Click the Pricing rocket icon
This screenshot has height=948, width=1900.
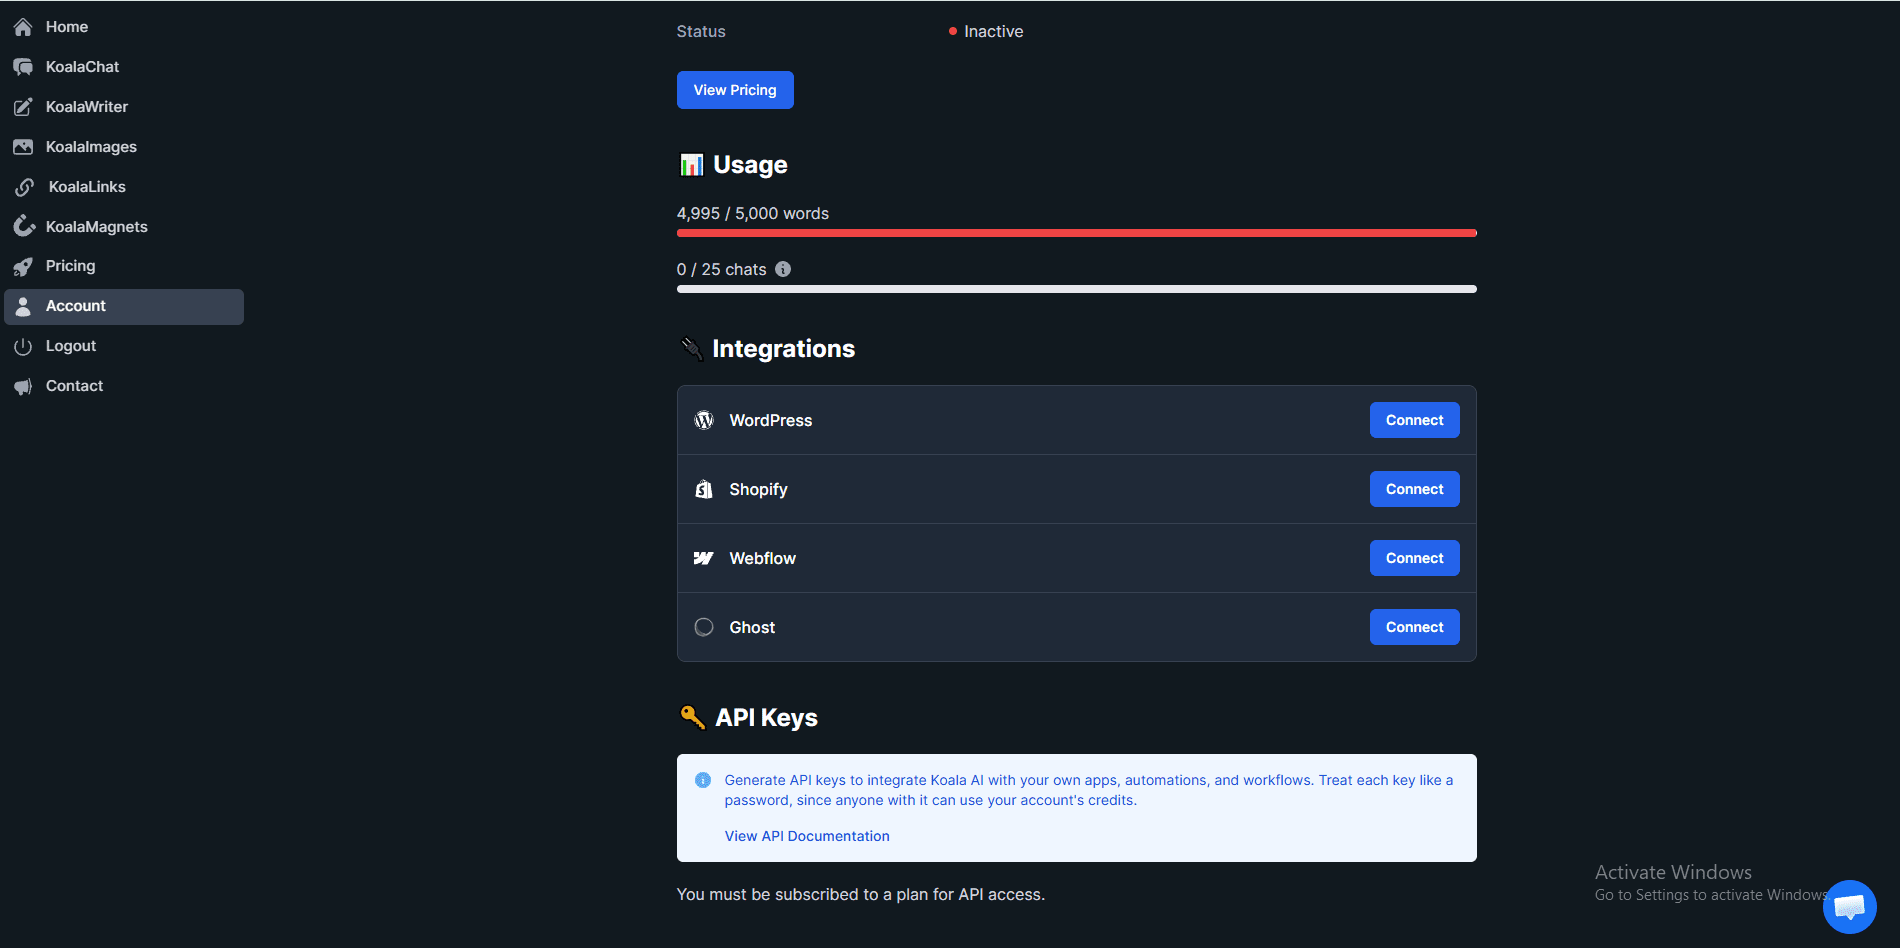point(23,267)
